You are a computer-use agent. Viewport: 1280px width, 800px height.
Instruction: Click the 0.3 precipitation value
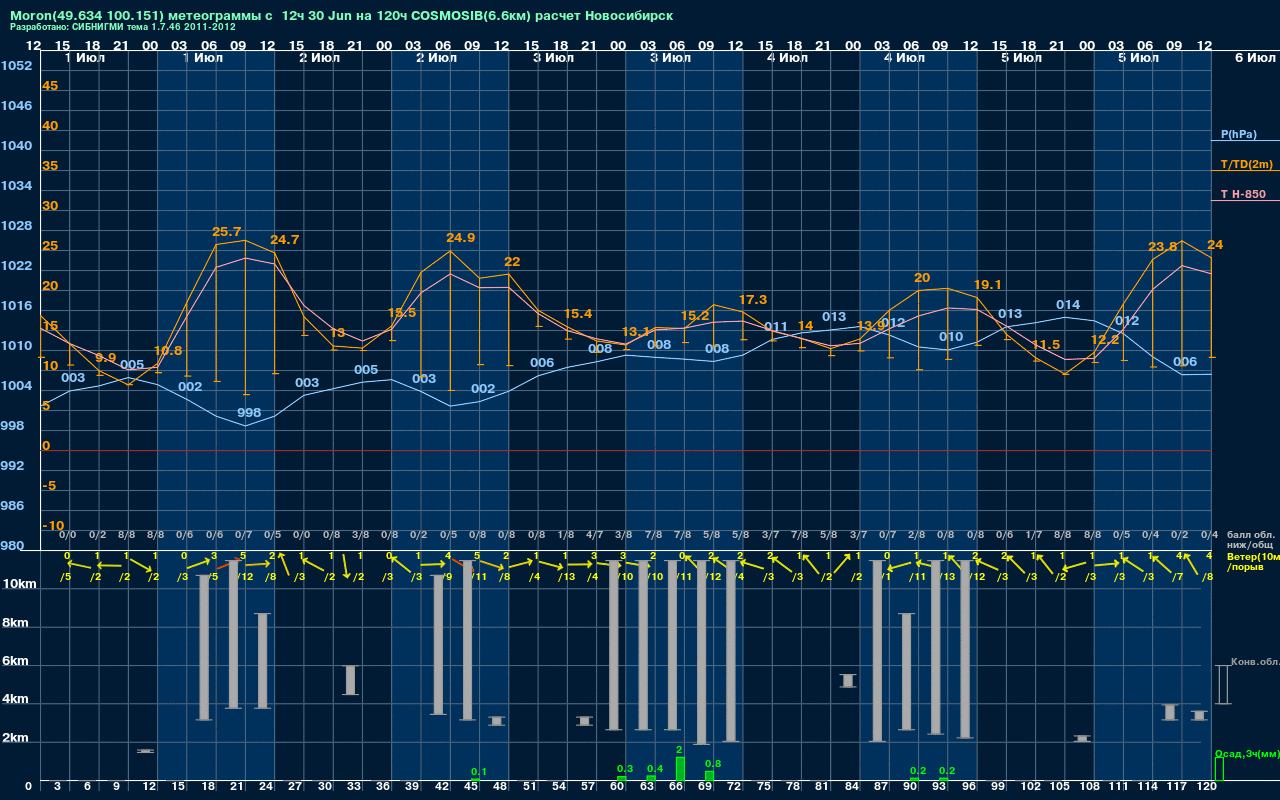625,768
